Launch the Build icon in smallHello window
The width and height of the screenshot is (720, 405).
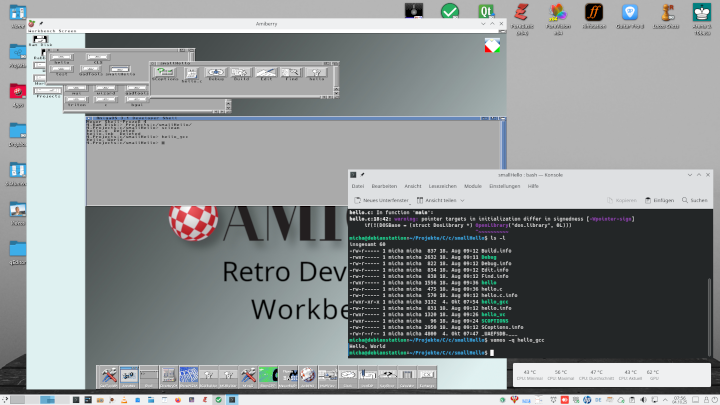coord(240,73)
